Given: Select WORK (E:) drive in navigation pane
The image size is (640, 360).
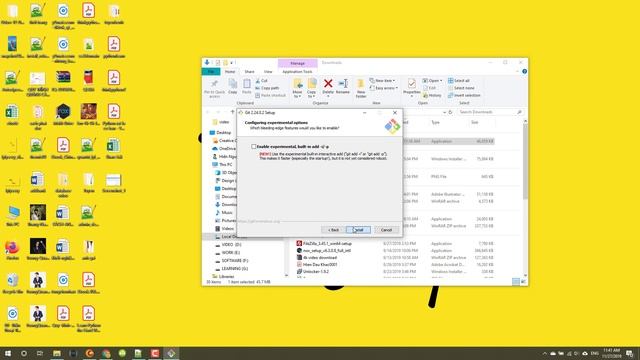Looking at the screenshot, I should (227, 253).
